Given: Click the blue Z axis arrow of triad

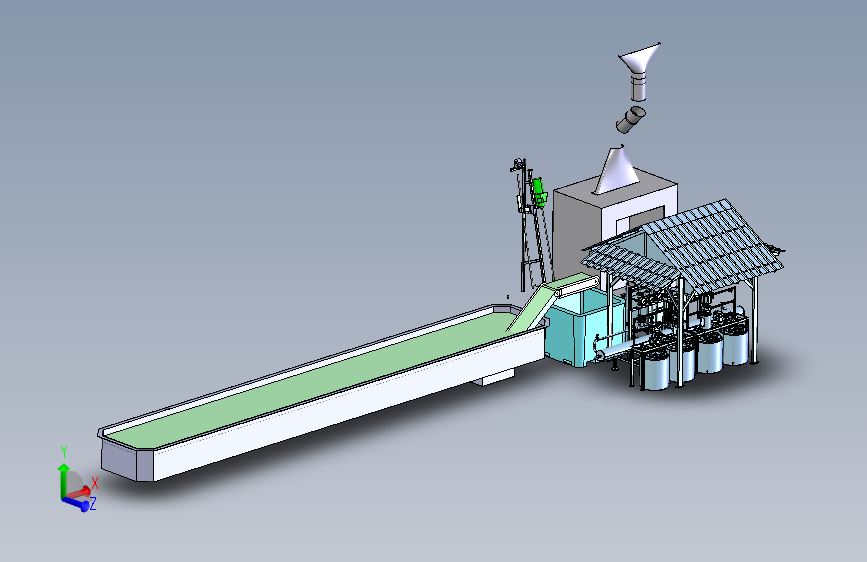Looking at the screenshot, I should (77, 503).
